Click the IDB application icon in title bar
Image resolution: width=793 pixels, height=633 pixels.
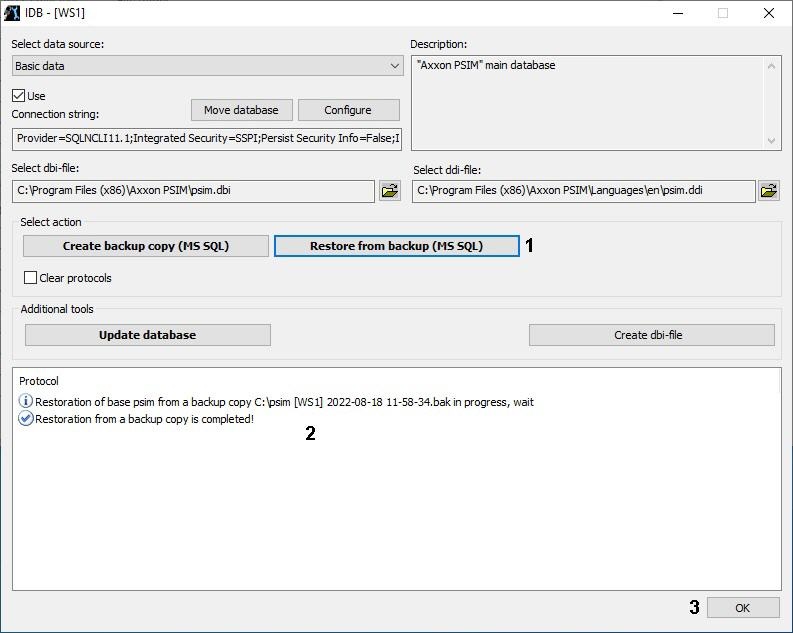point(12,13)
